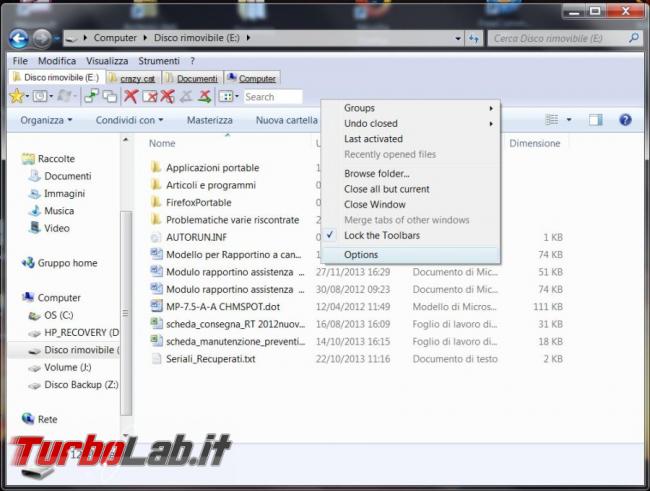Click the Forward navigation arrow button
The height and width of the screenshot is (491, 650).
tap(42, 39)
